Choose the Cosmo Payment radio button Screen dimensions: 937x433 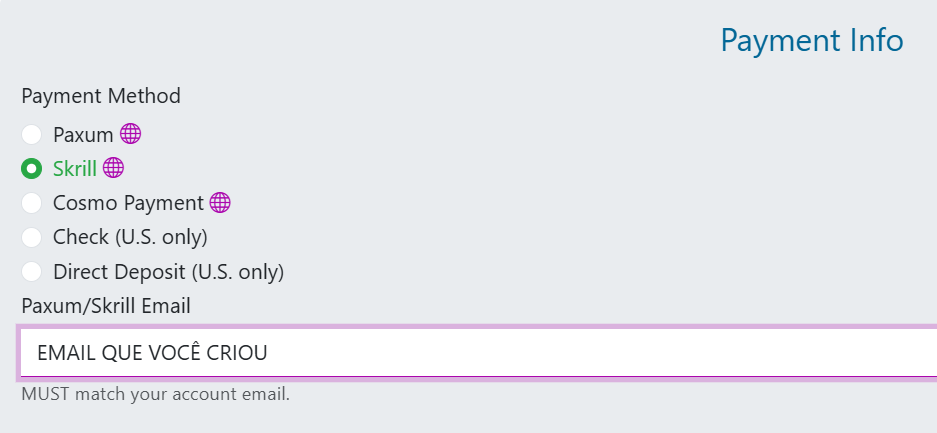point(32,203)
